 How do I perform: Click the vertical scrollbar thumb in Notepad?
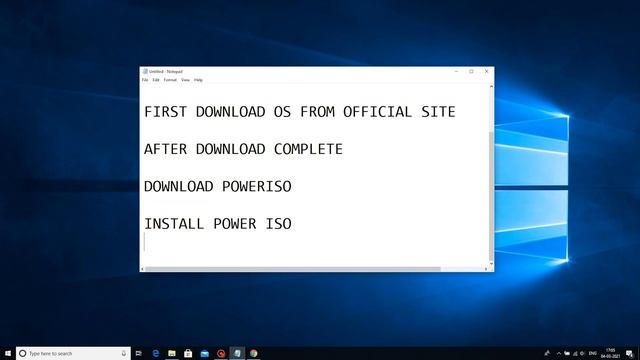tap(491, 195)
